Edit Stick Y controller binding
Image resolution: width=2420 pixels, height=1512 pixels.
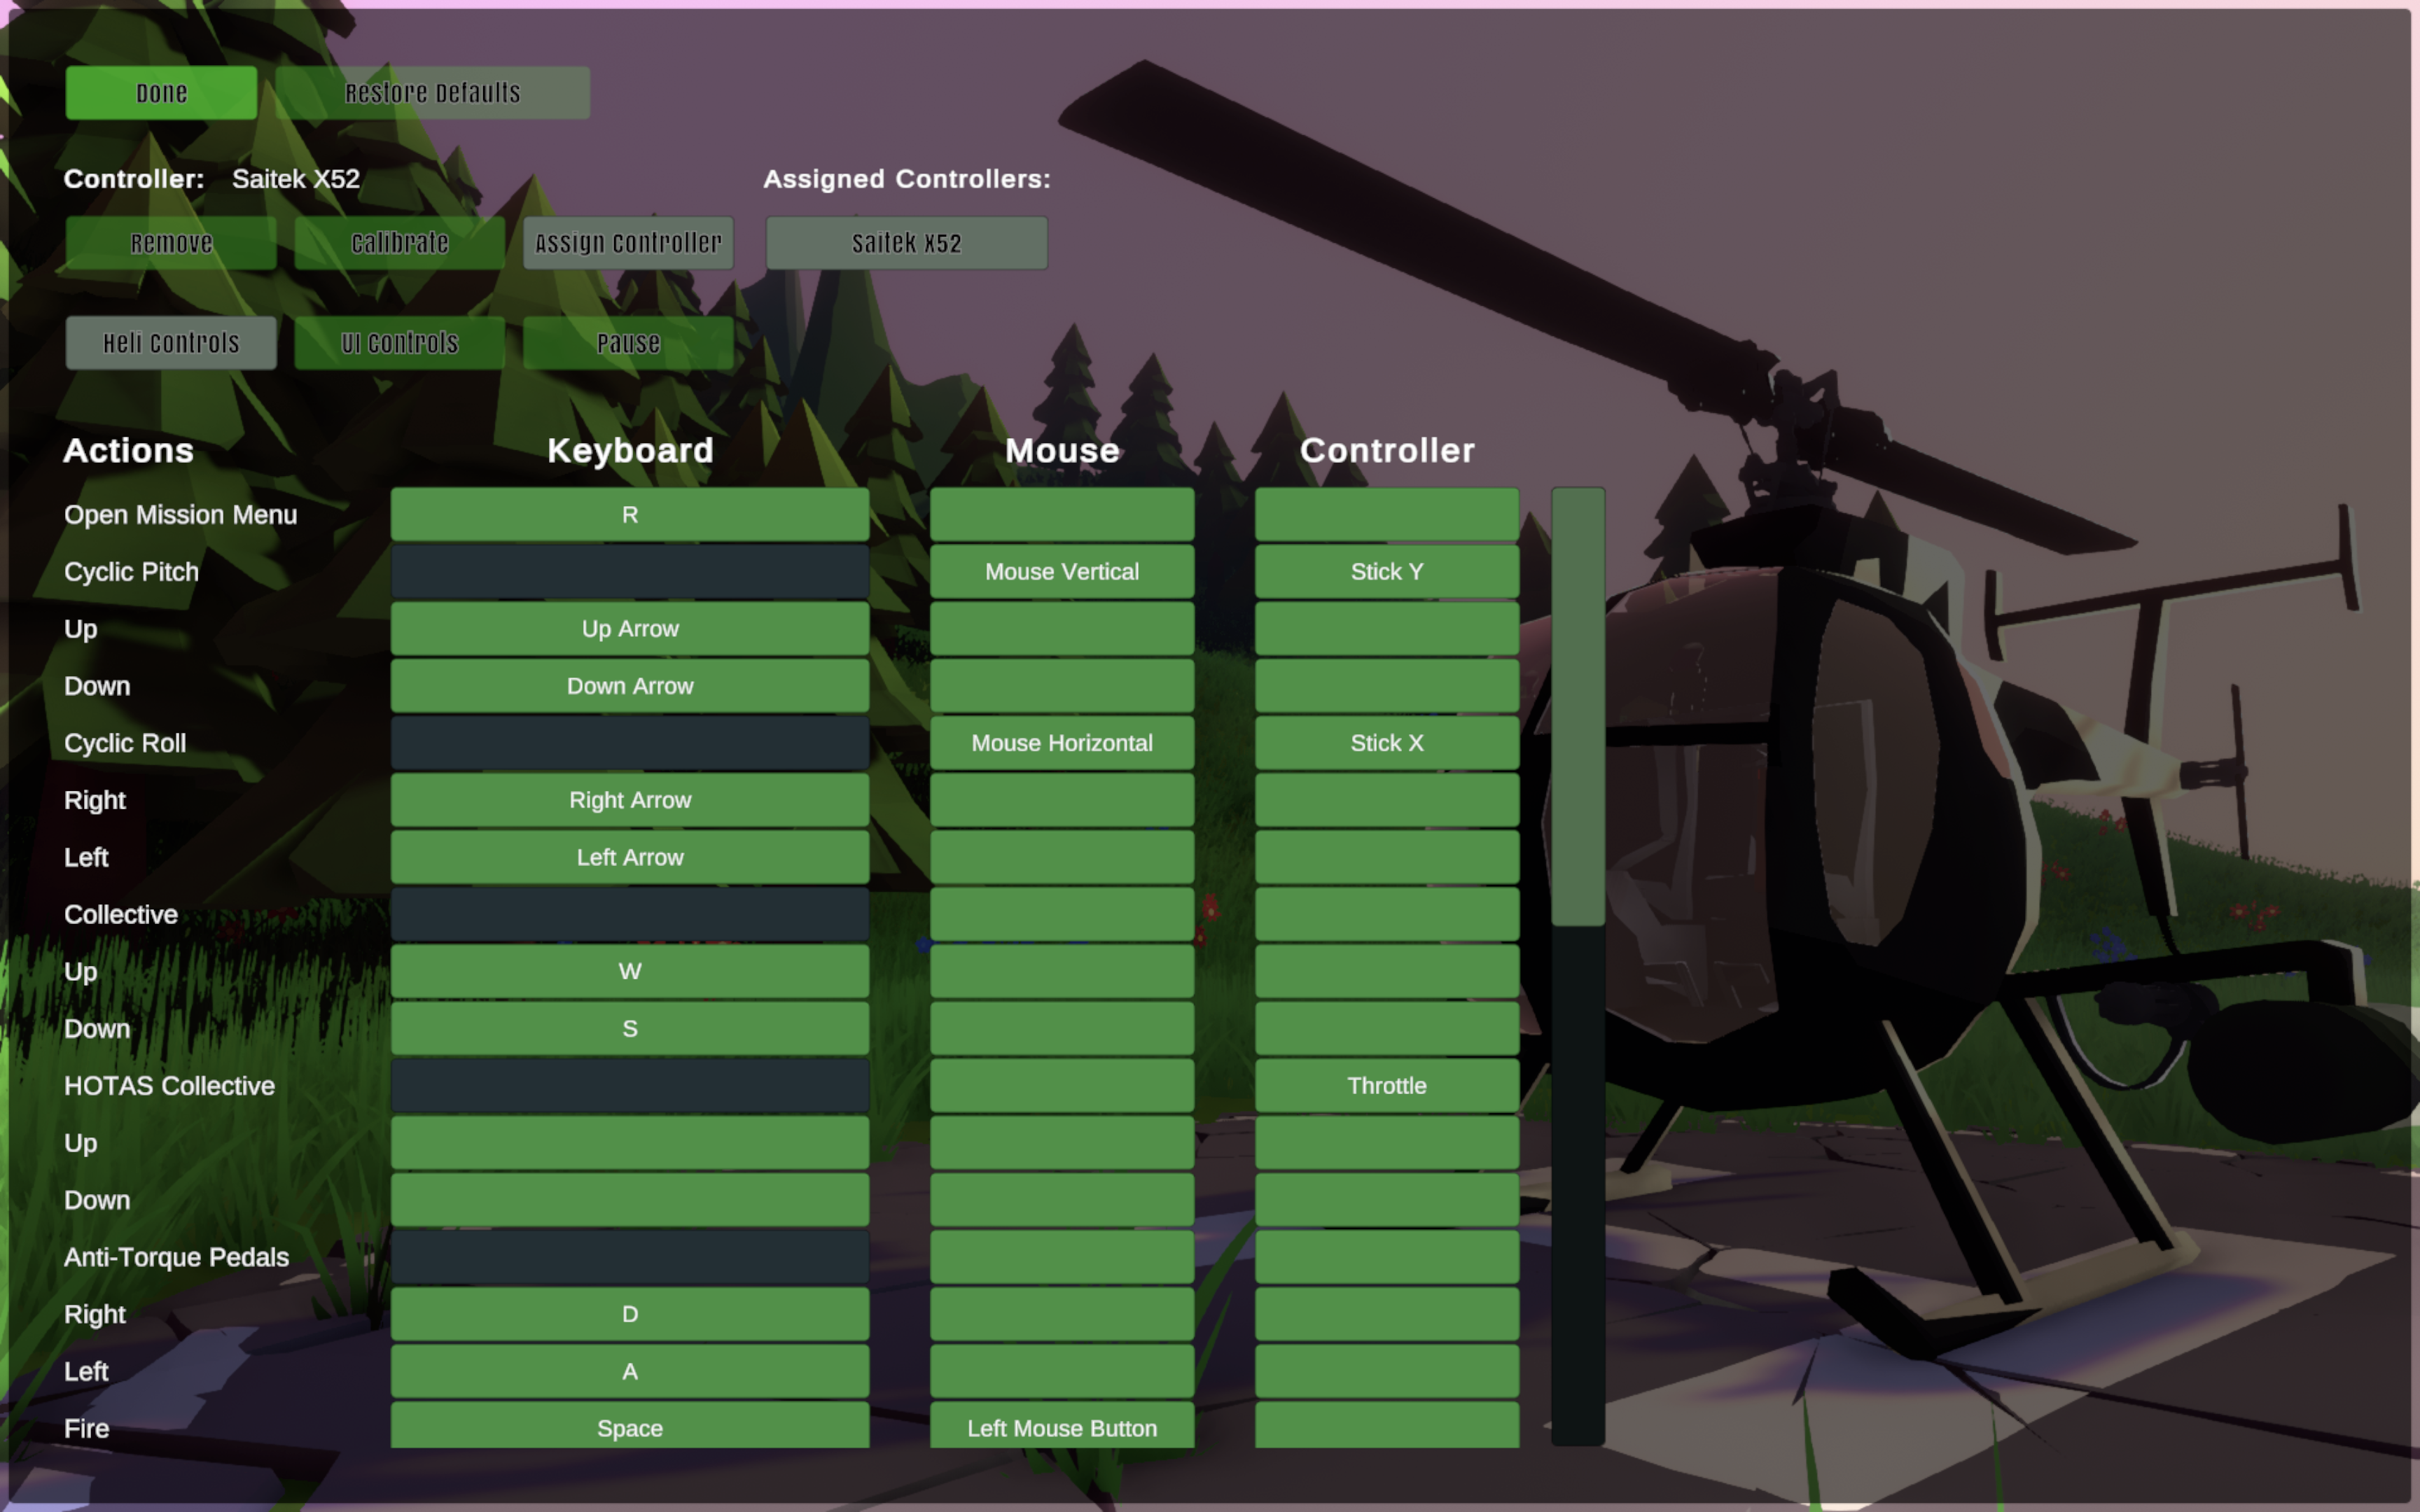coord(1386,572)
